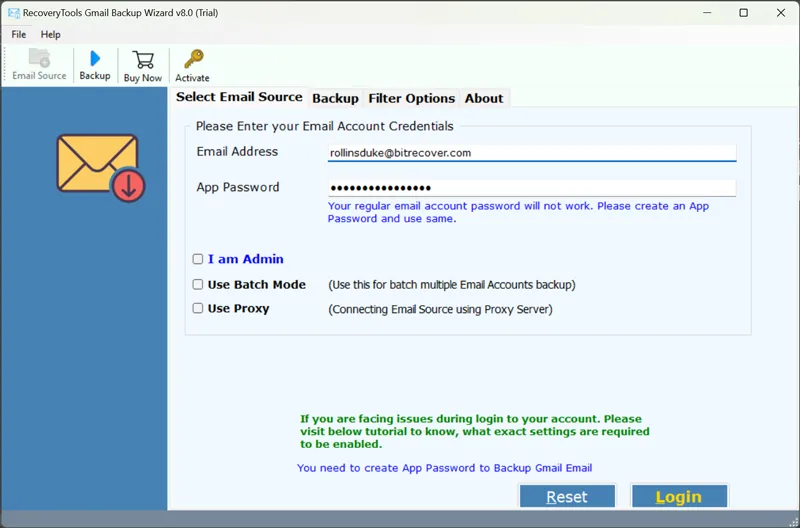Viewport: 800px width, 528px height.
Task: Click the Activate key icon
Action: [x=192, y=66]
